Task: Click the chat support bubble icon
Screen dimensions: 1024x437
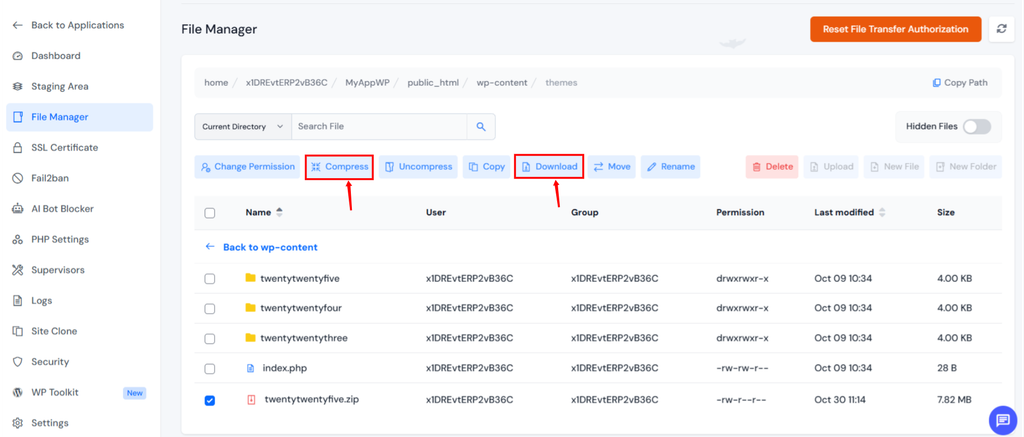Action: coord(1003,419)
